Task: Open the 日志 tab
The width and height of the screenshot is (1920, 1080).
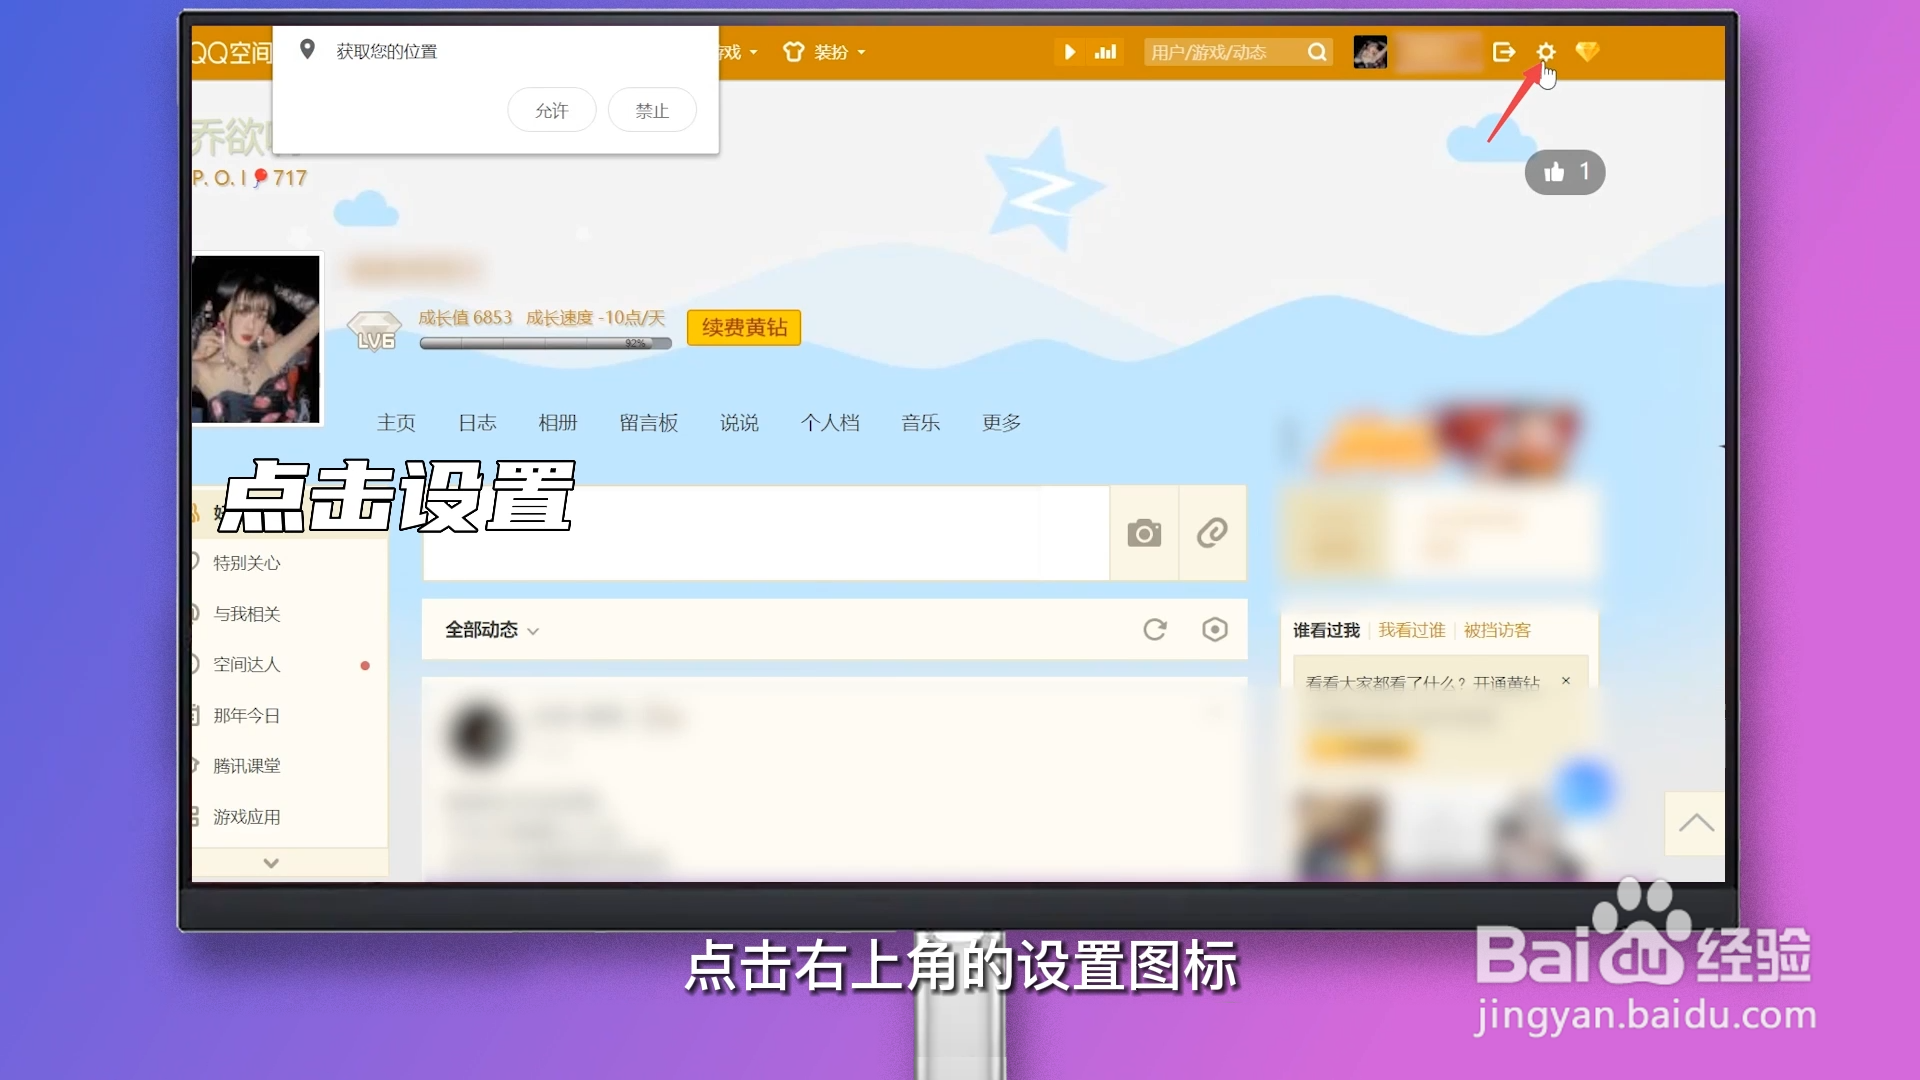Action: point(477,423)
